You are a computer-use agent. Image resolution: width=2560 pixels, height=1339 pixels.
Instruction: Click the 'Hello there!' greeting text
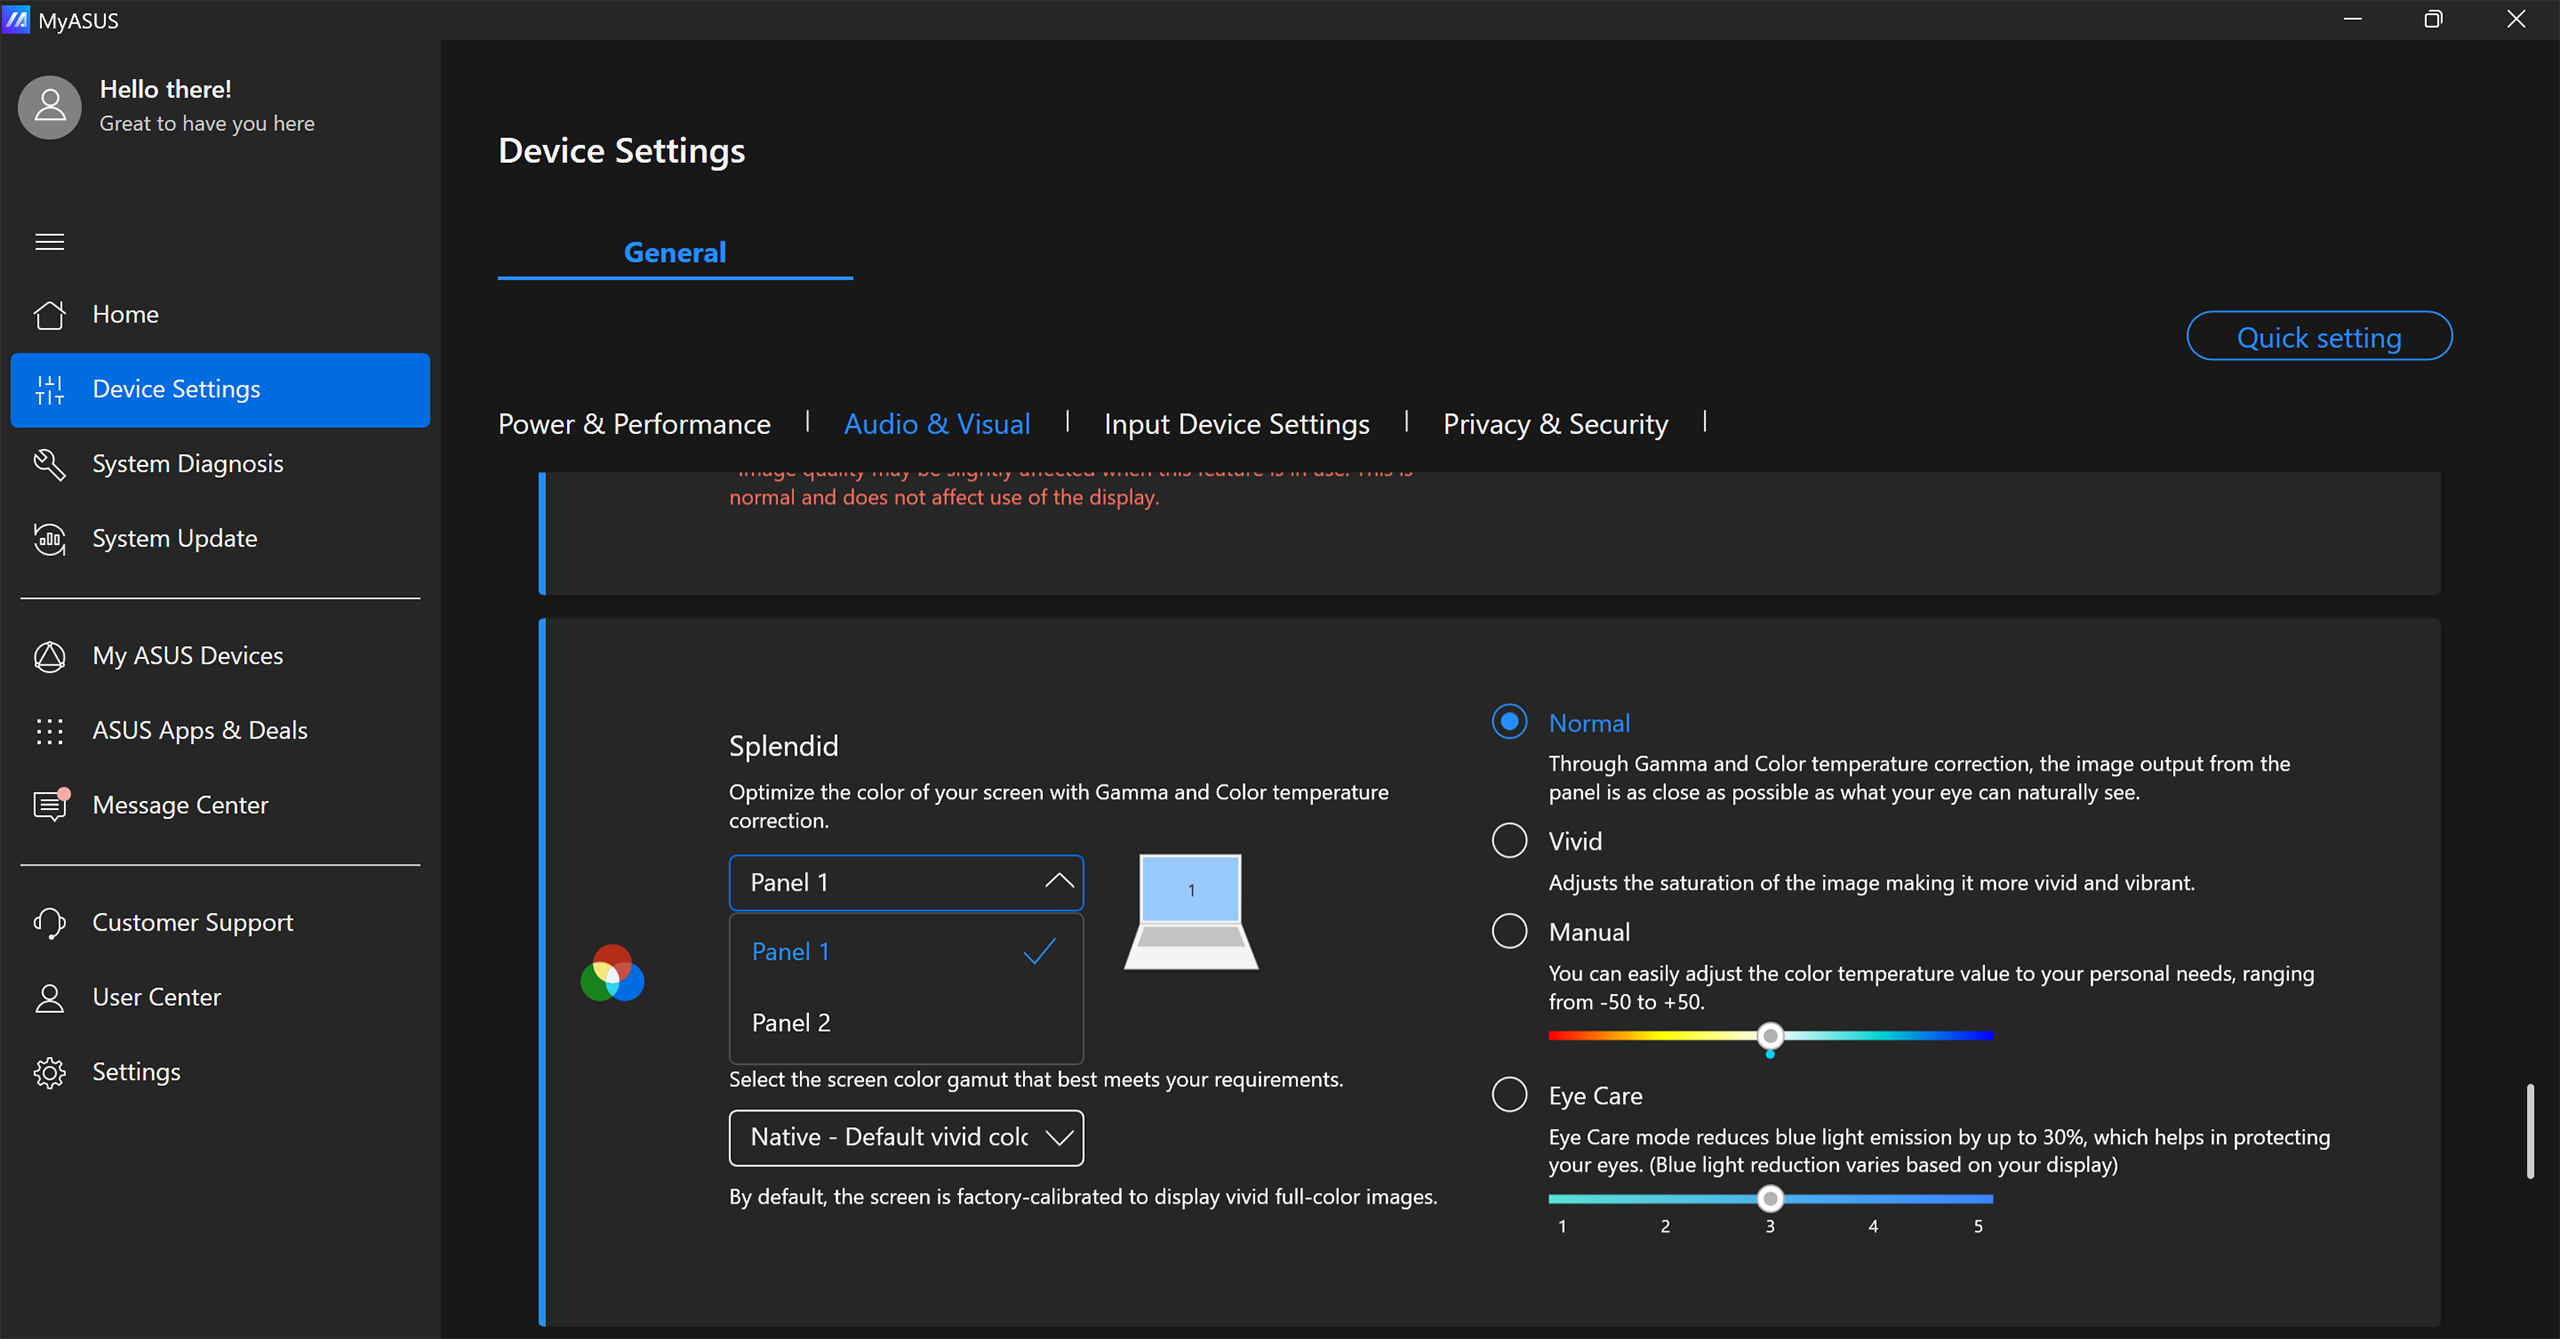coord(166,89)
